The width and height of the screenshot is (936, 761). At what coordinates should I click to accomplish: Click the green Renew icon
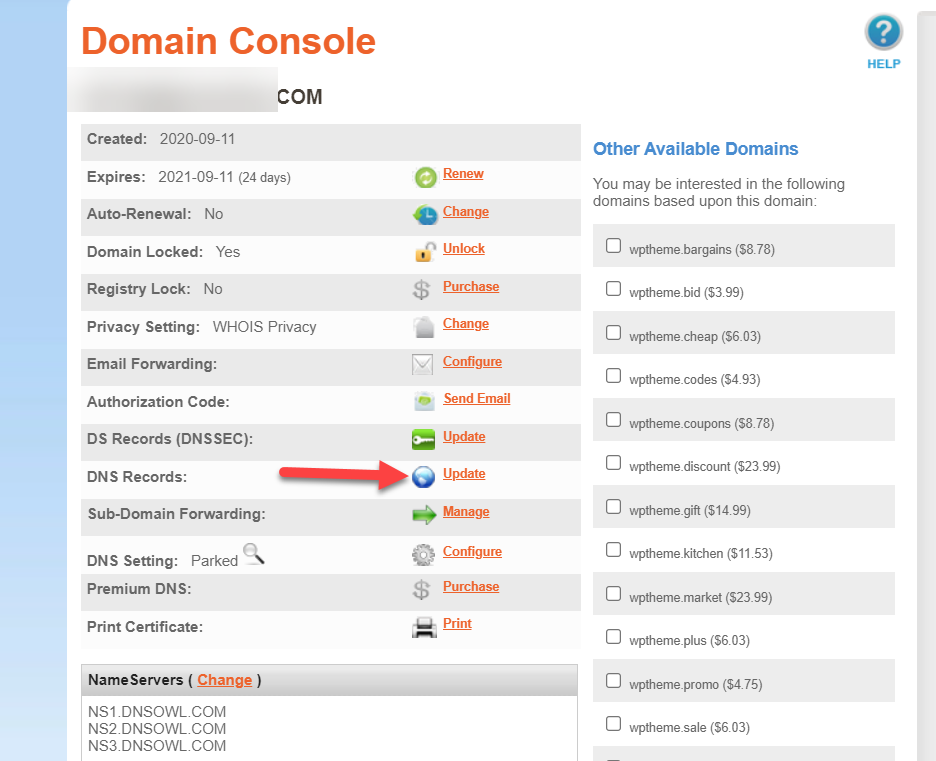425,177
